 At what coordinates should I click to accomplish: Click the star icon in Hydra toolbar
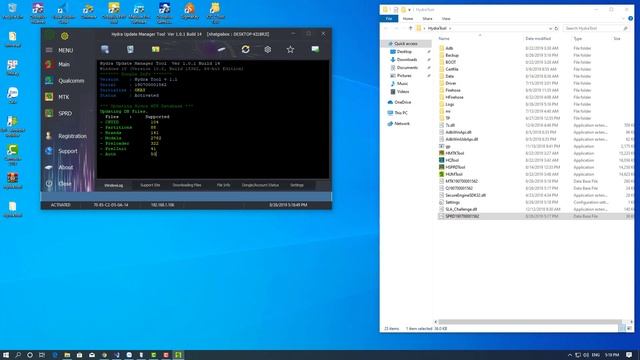coord(290,49)
